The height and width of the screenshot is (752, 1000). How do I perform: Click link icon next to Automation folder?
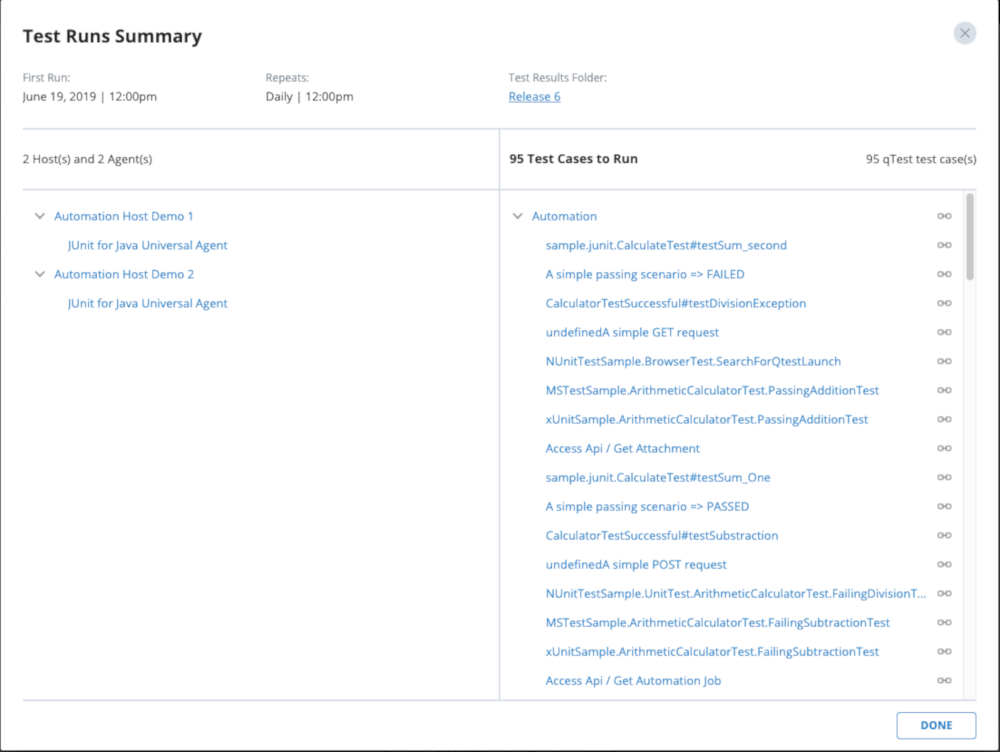[x=943, y=216]
